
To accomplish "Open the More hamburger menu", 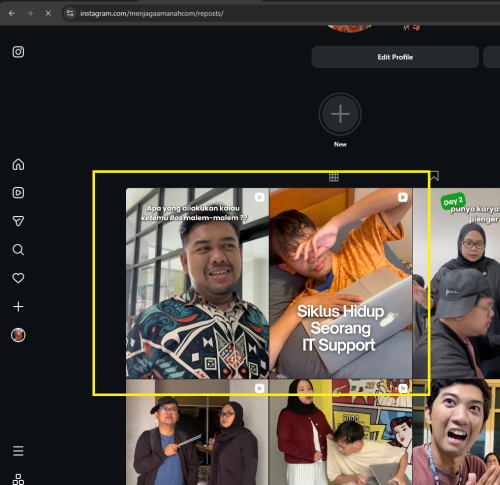I will tap(18, 451).
